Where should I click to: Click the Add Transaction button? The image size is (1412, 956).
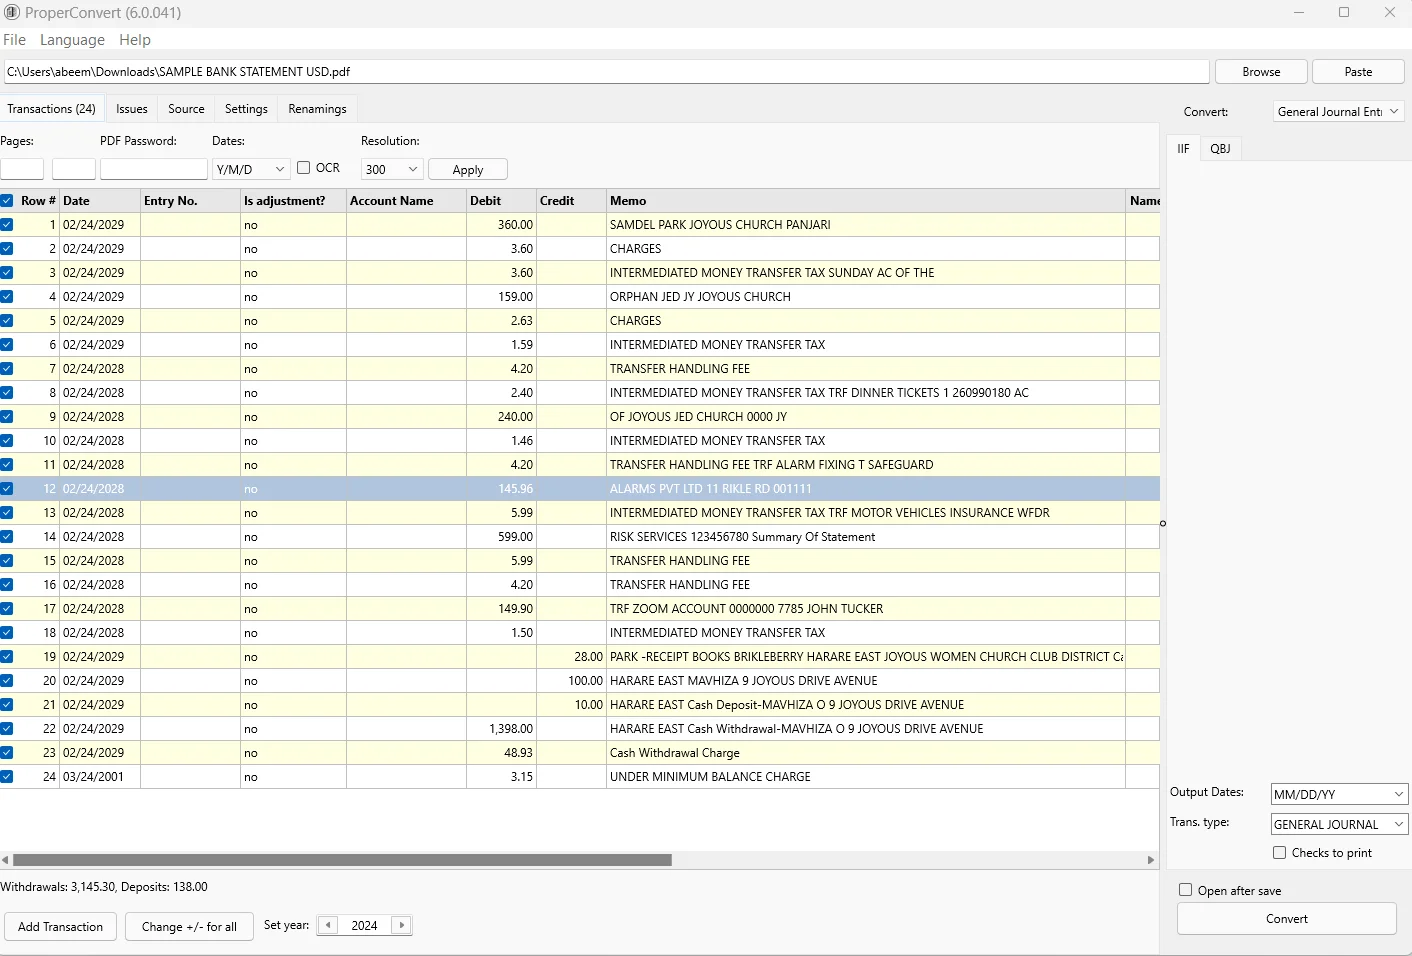click(x=60, y=927)
